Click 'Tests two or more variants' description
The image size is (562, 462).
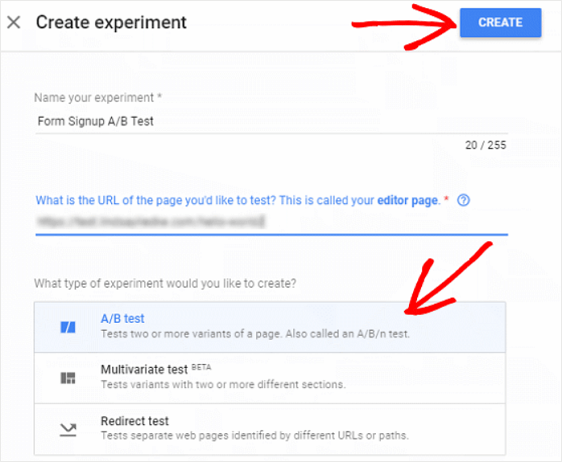(x=255, y=334)
